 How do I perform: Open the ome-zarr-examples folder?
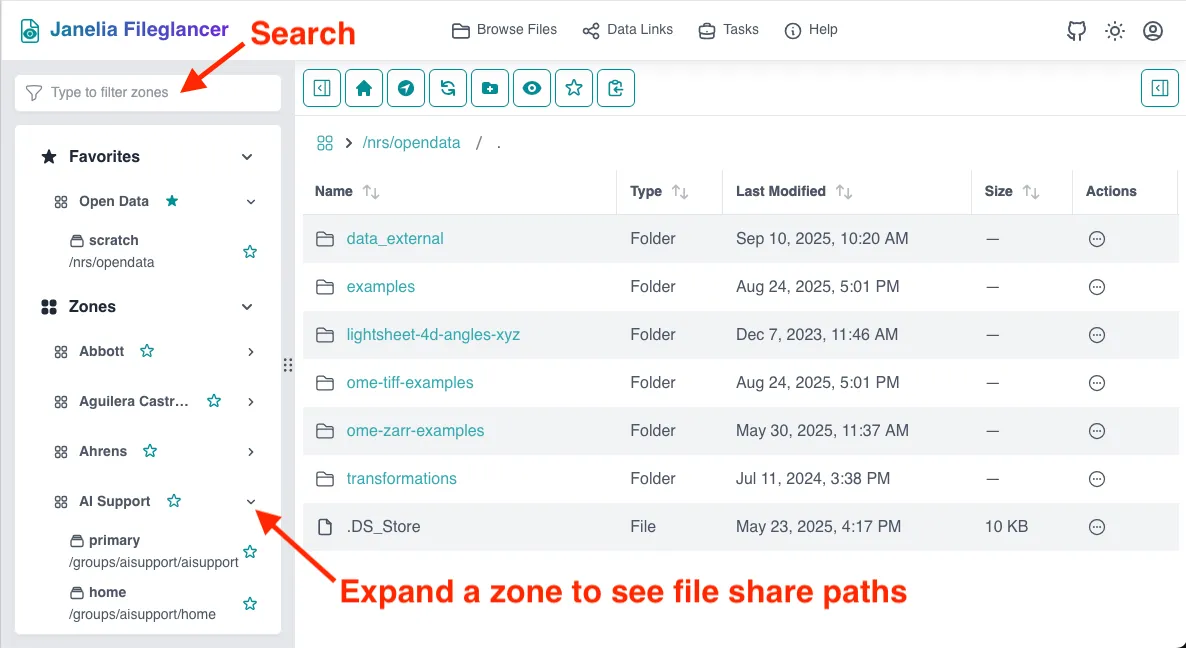[x=415, y=431]
